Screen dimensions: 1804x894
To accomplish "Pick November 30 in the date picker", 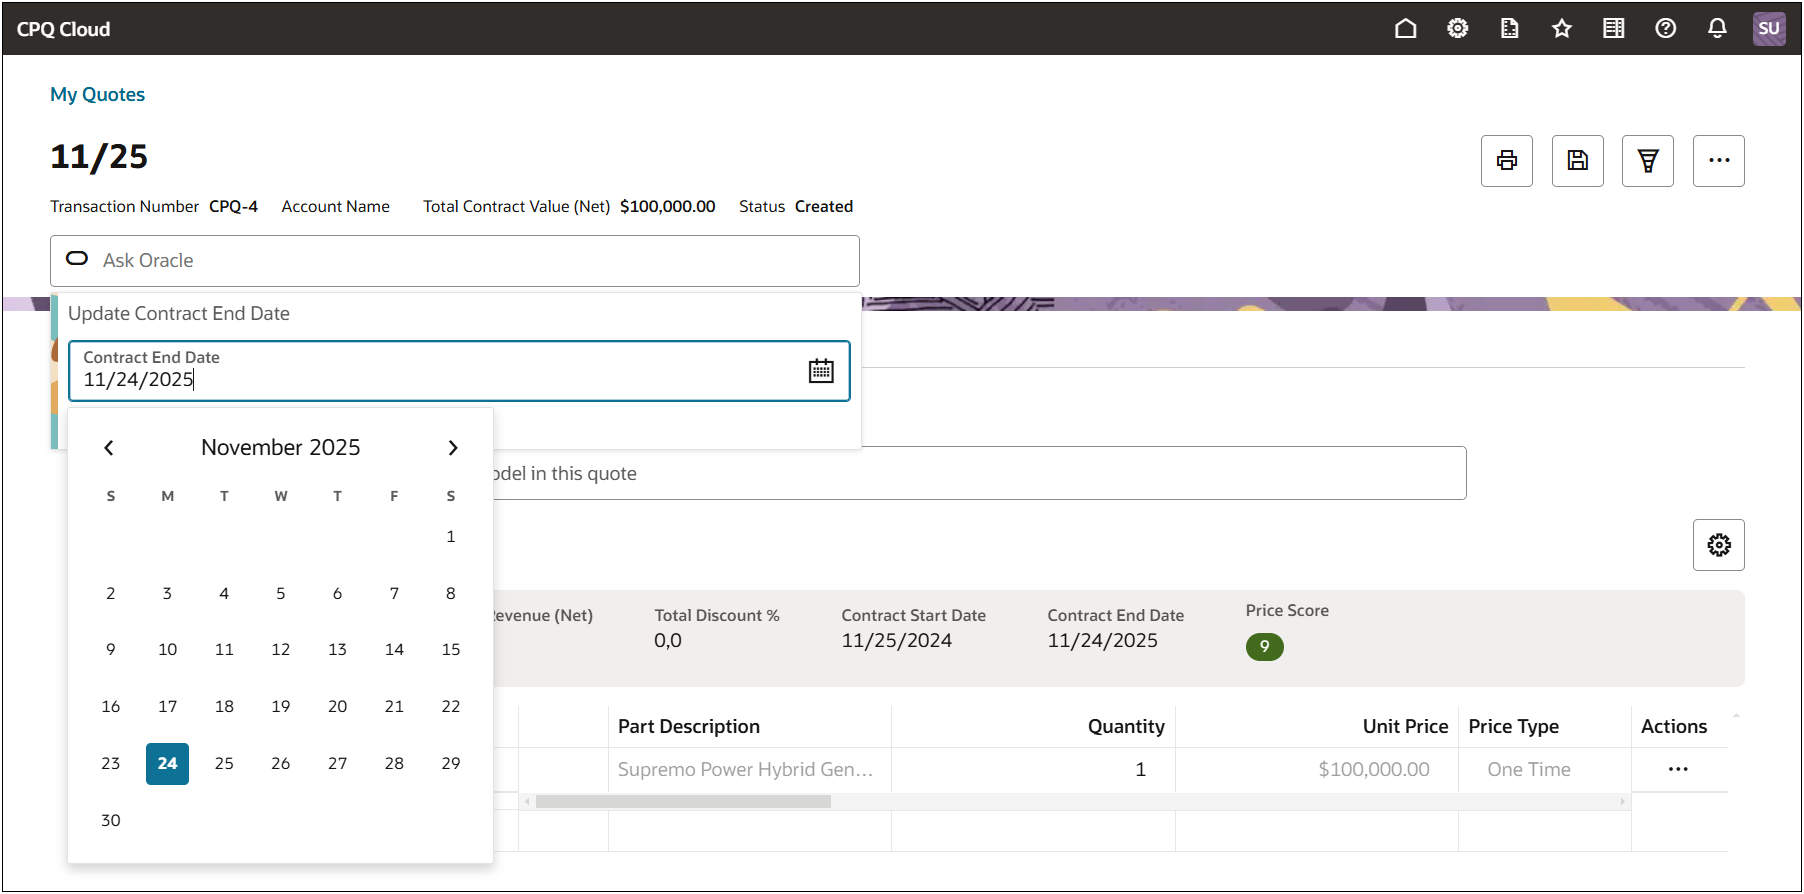I will pos(111,820).
